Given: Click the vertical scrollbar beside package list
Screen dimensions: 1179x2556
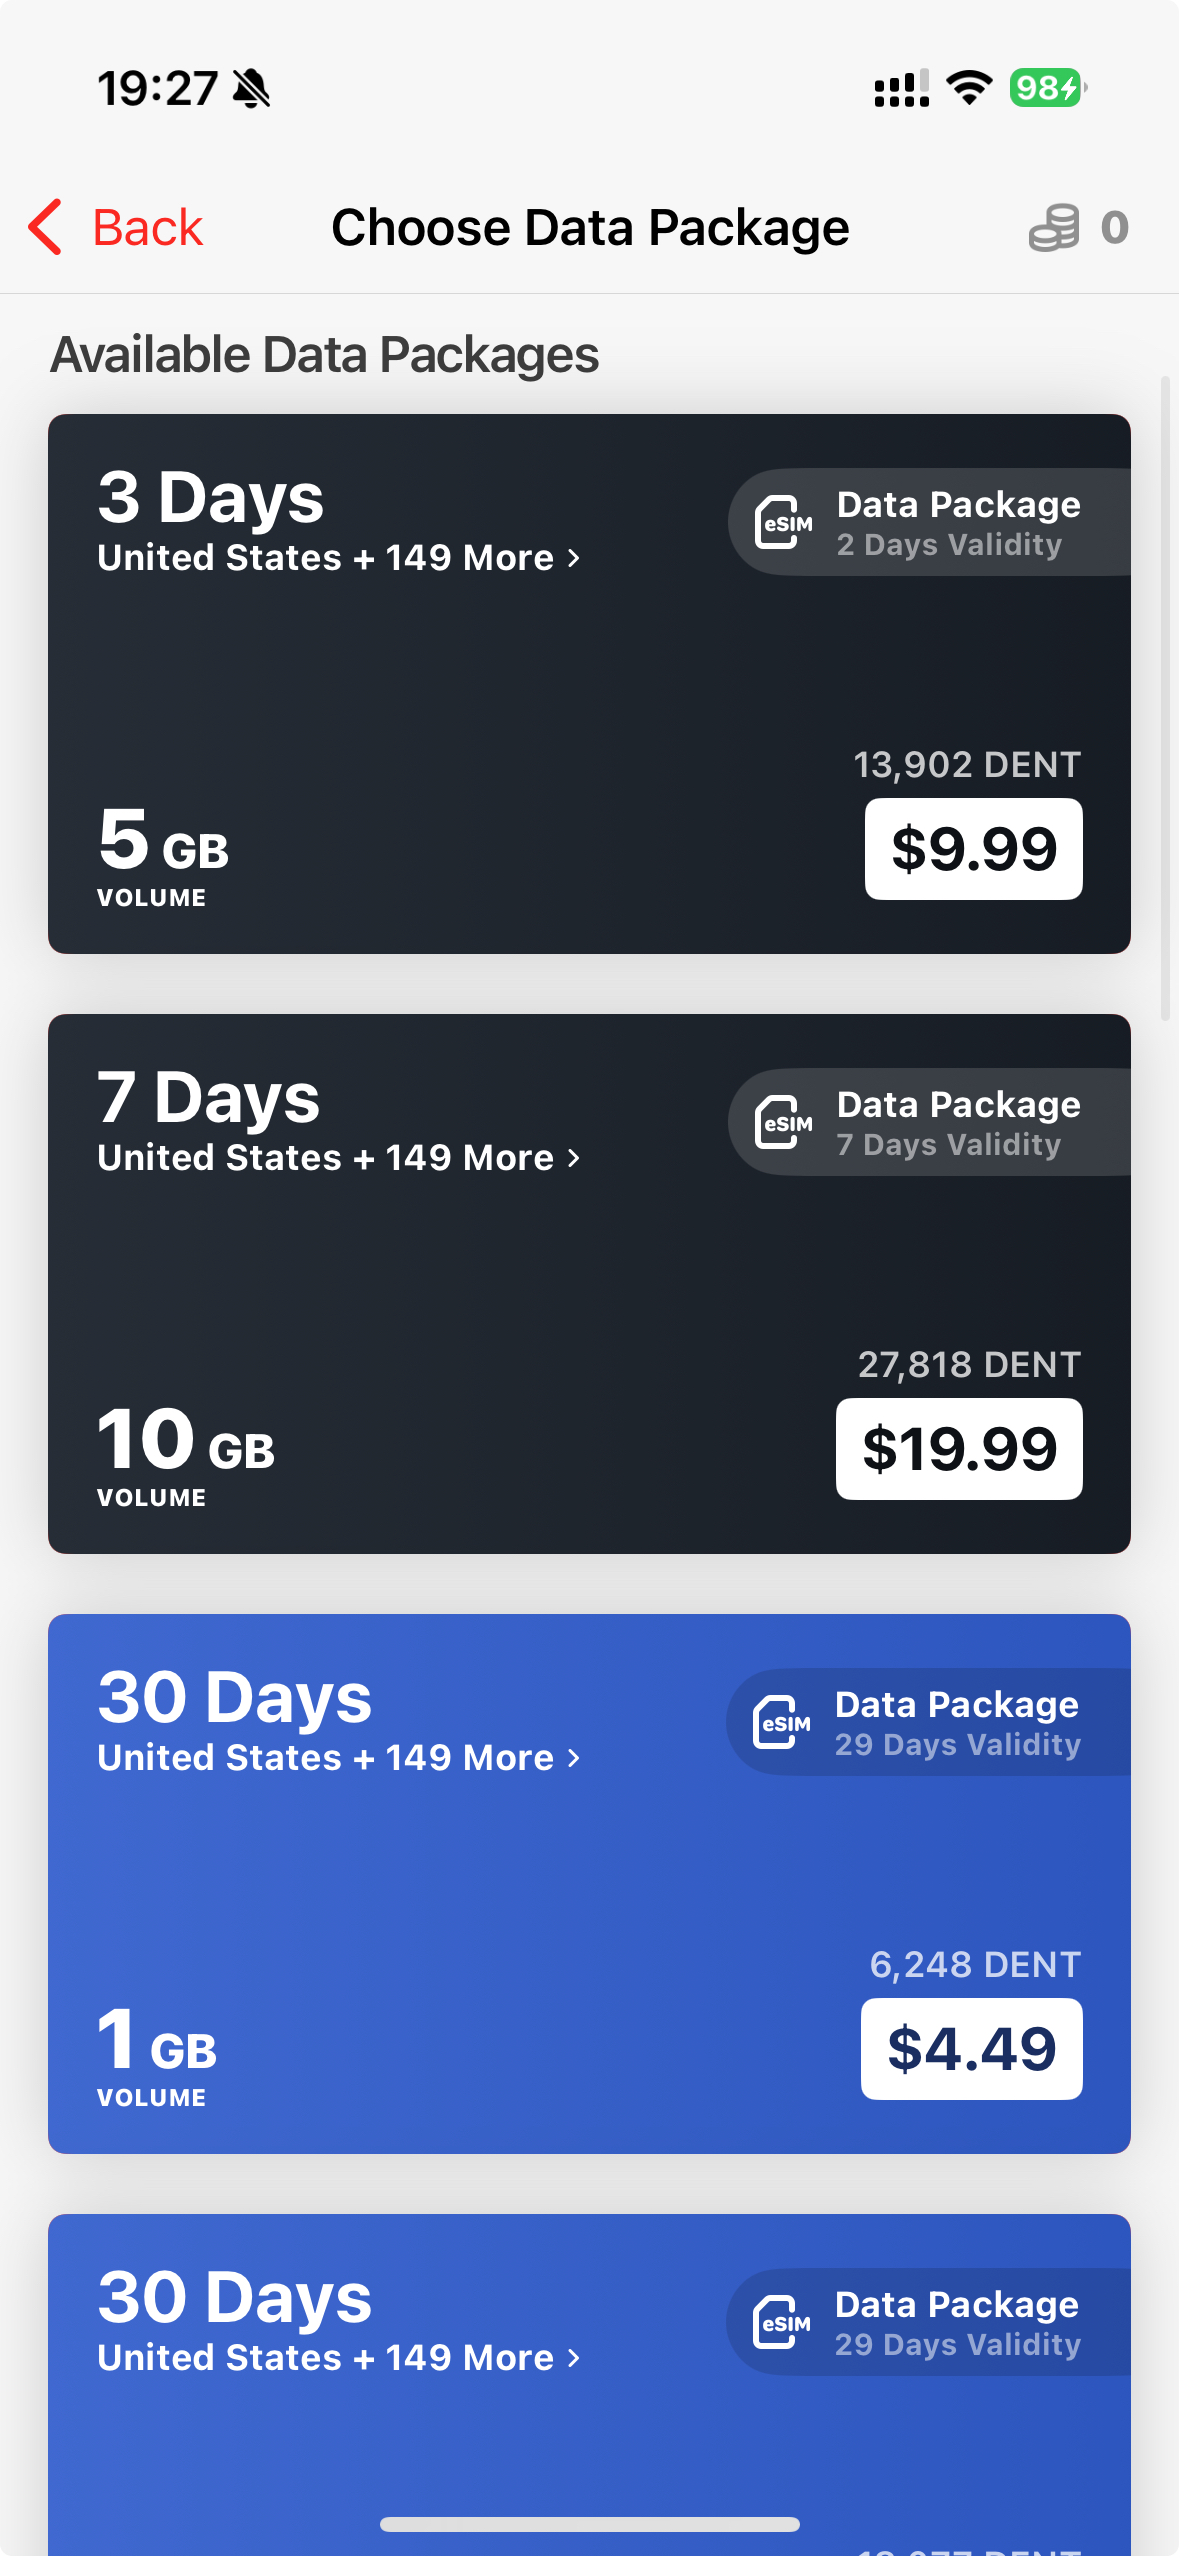Looking at the screenshot, I should pyautogui.click(x=1165, y=698).
